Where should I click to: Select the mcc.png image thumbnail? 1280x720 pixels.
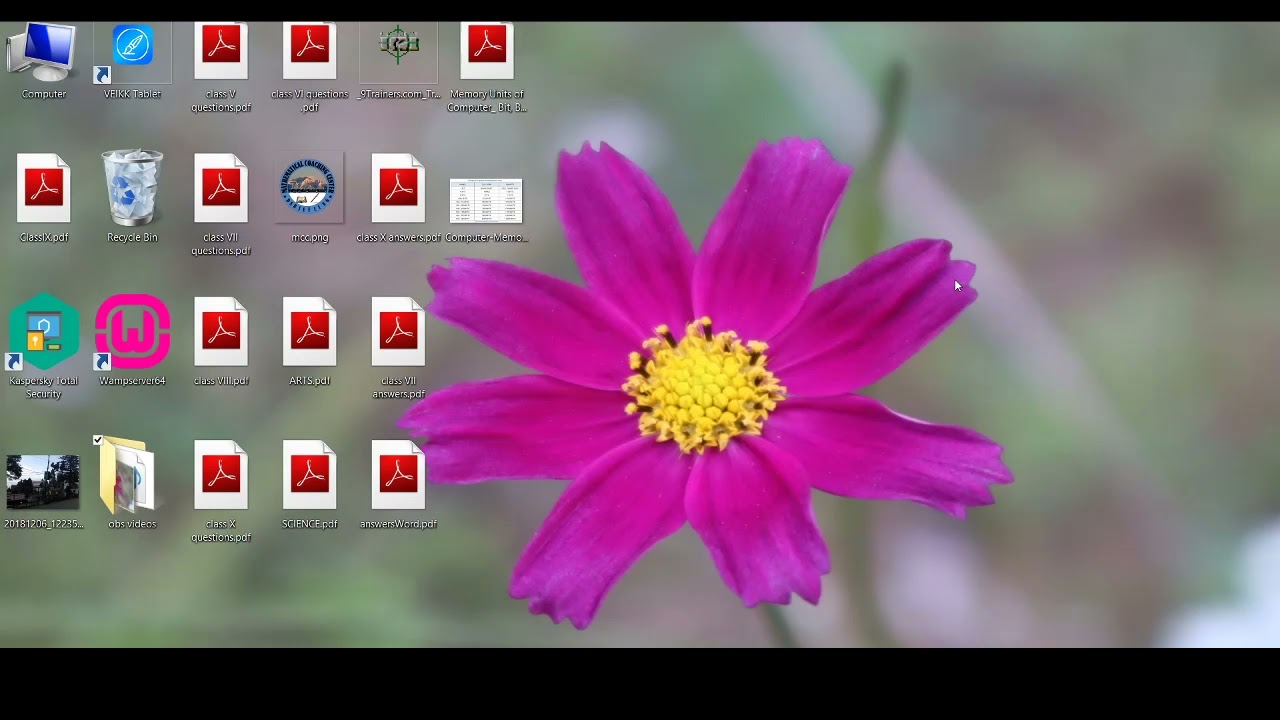pos(310,188)
